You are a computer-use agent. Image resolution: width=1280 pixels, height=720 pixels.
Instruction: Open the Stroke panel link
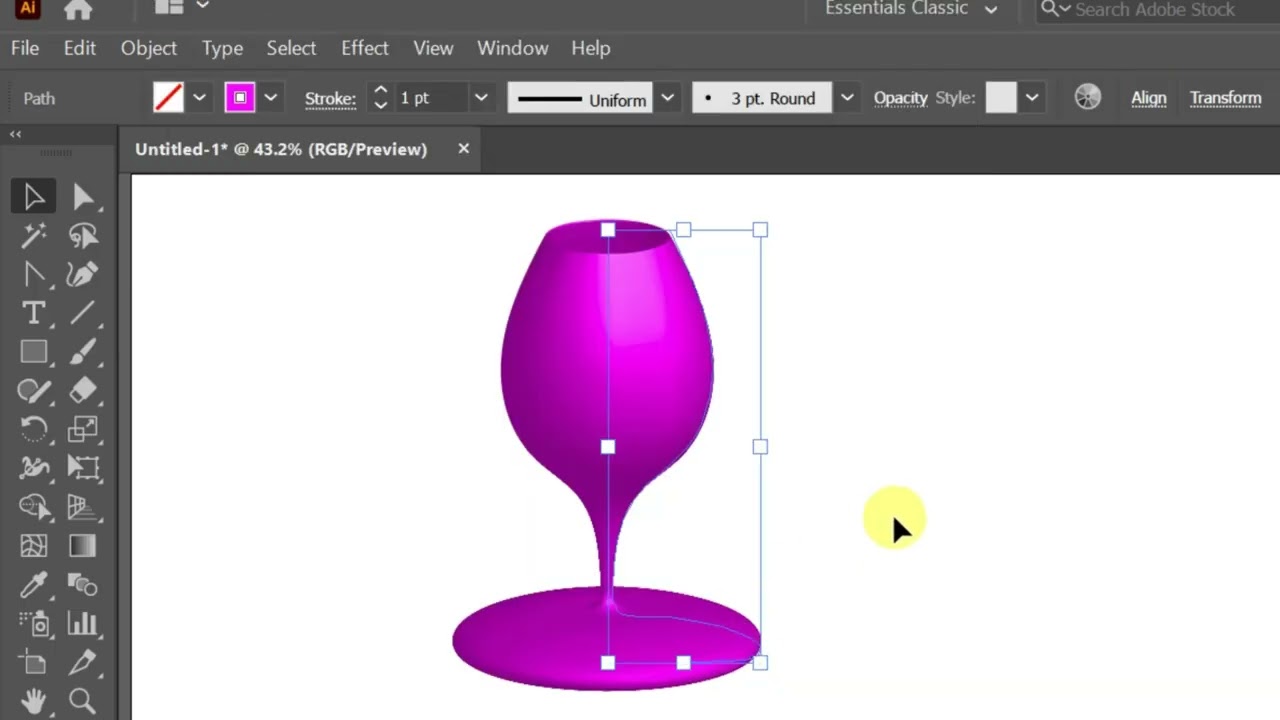click(330, 99)
